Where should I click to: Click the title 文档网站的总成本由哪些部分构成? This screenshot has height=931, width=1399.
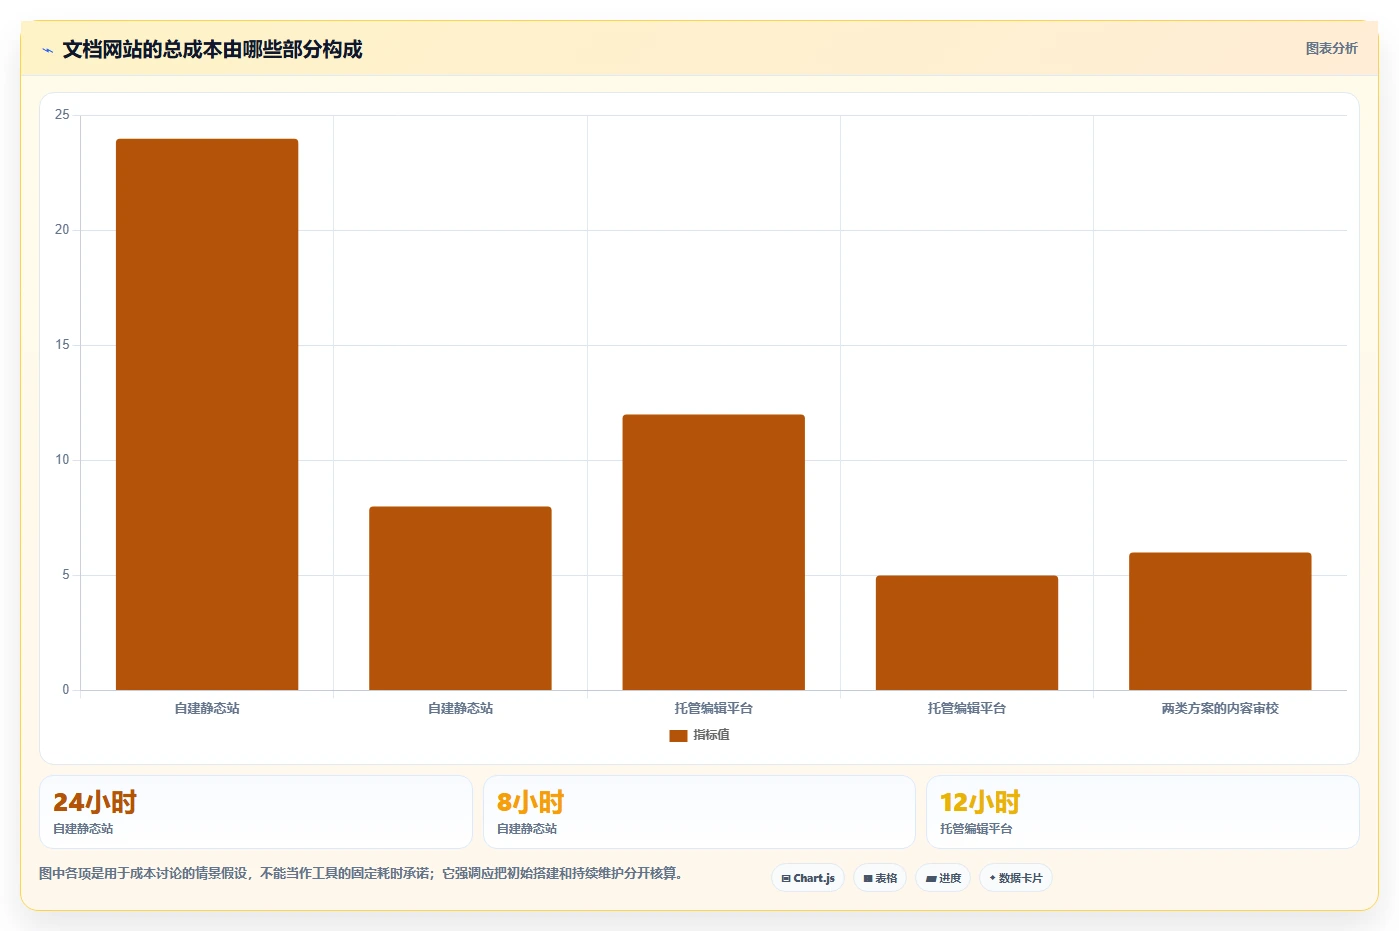coord(212,50)
